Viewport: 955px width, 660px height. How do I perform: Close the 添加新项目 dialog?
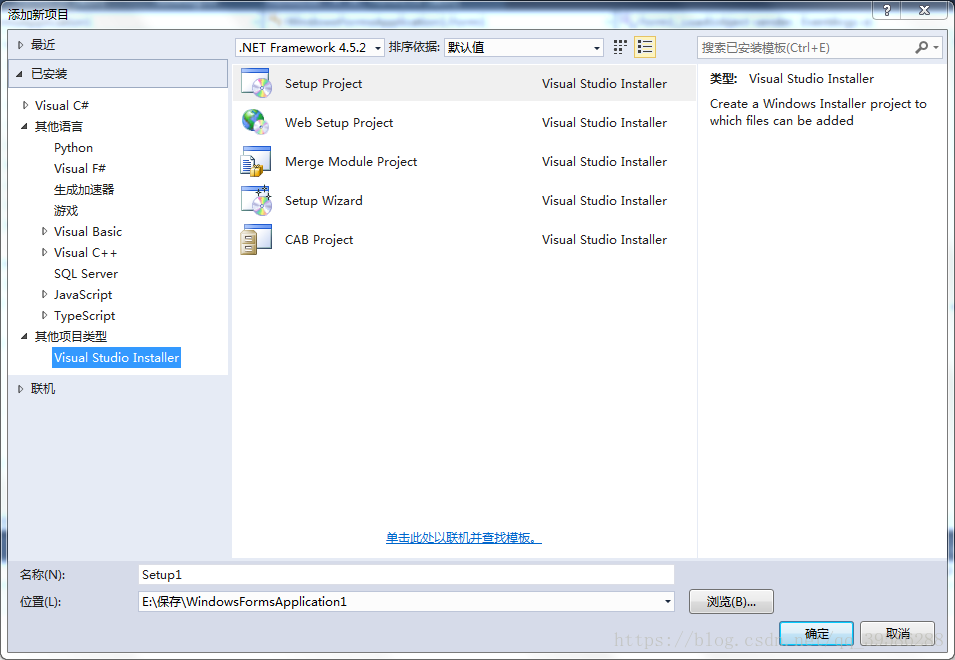pyautogui.click(x=925, y=10)
